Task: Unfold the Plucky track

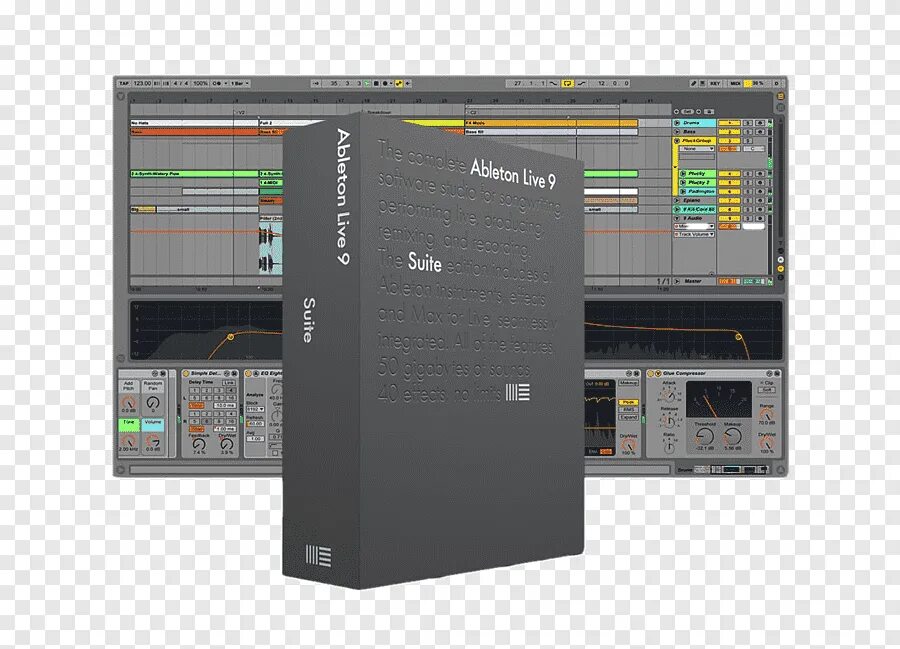Action: 682,173
